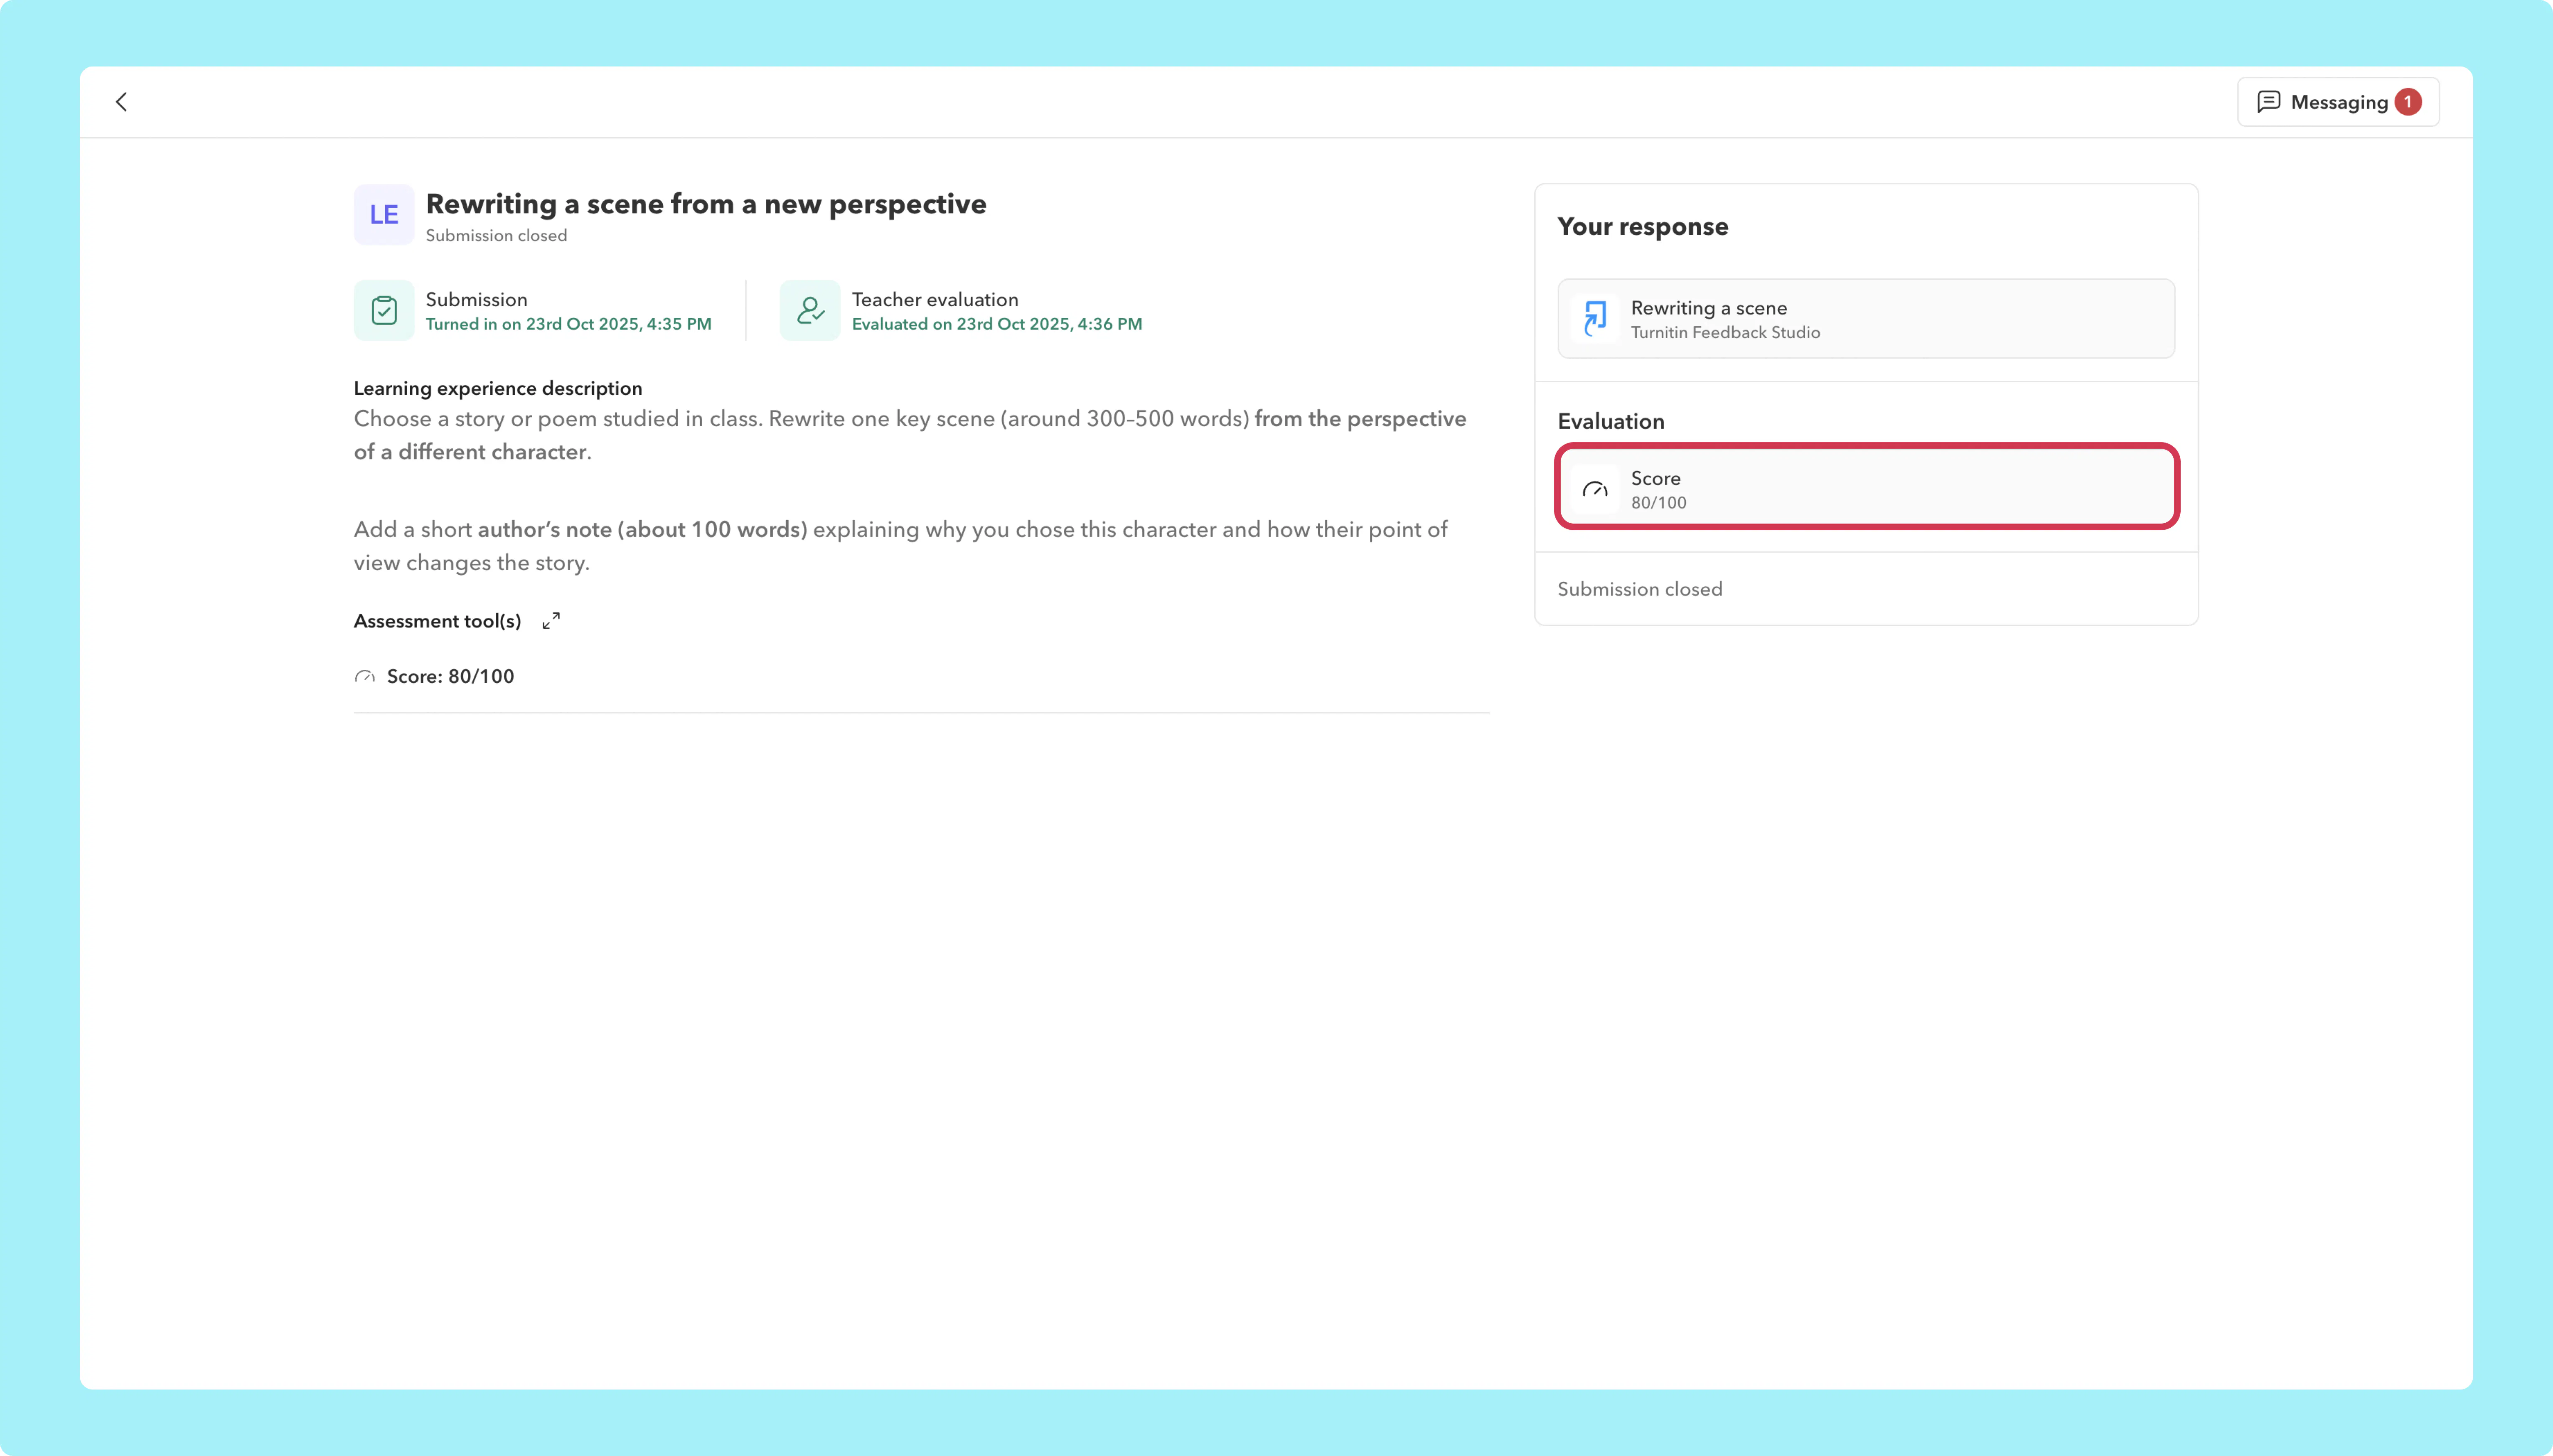Click the Submission clipboard check icon
Image resolution: width=2553 pixels, height=1456 pixels.
(x=384, y=310)
